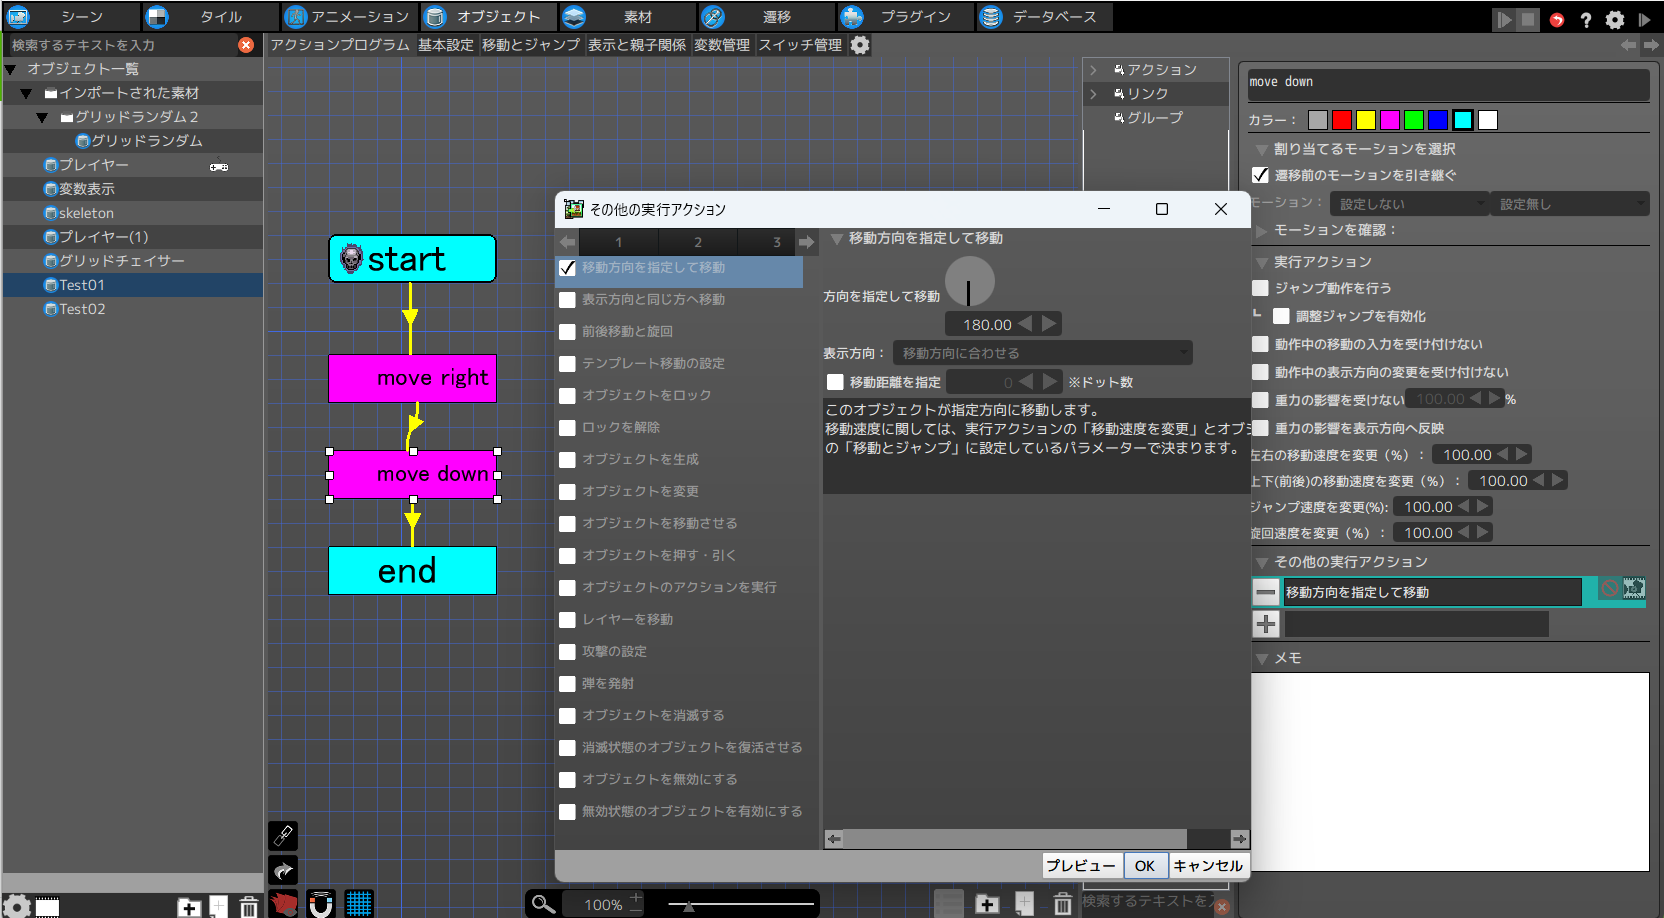
Task: Click the film camera icon on the action row
Action: coord(1634,589)
